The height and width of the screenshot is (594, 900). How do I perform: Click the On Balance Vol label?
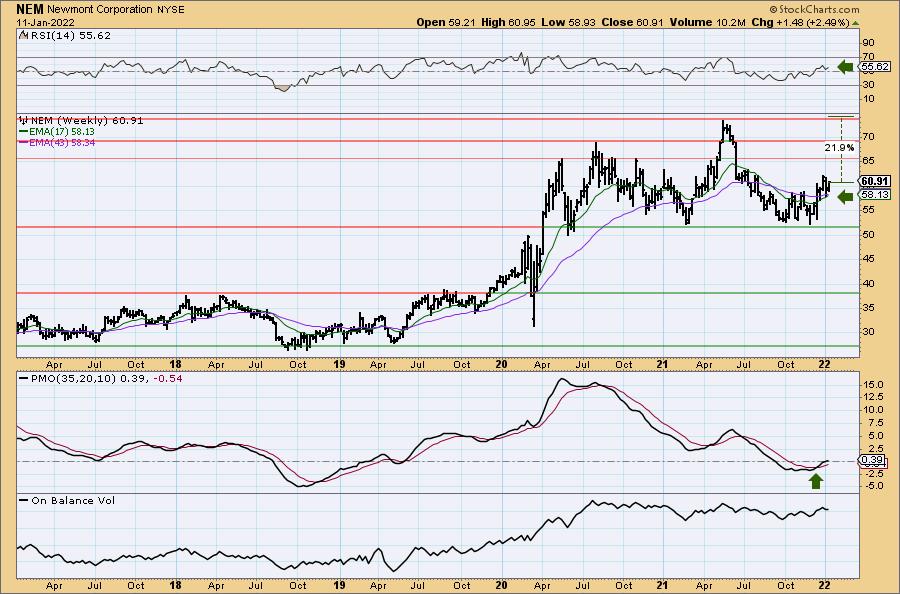(73, 500)
